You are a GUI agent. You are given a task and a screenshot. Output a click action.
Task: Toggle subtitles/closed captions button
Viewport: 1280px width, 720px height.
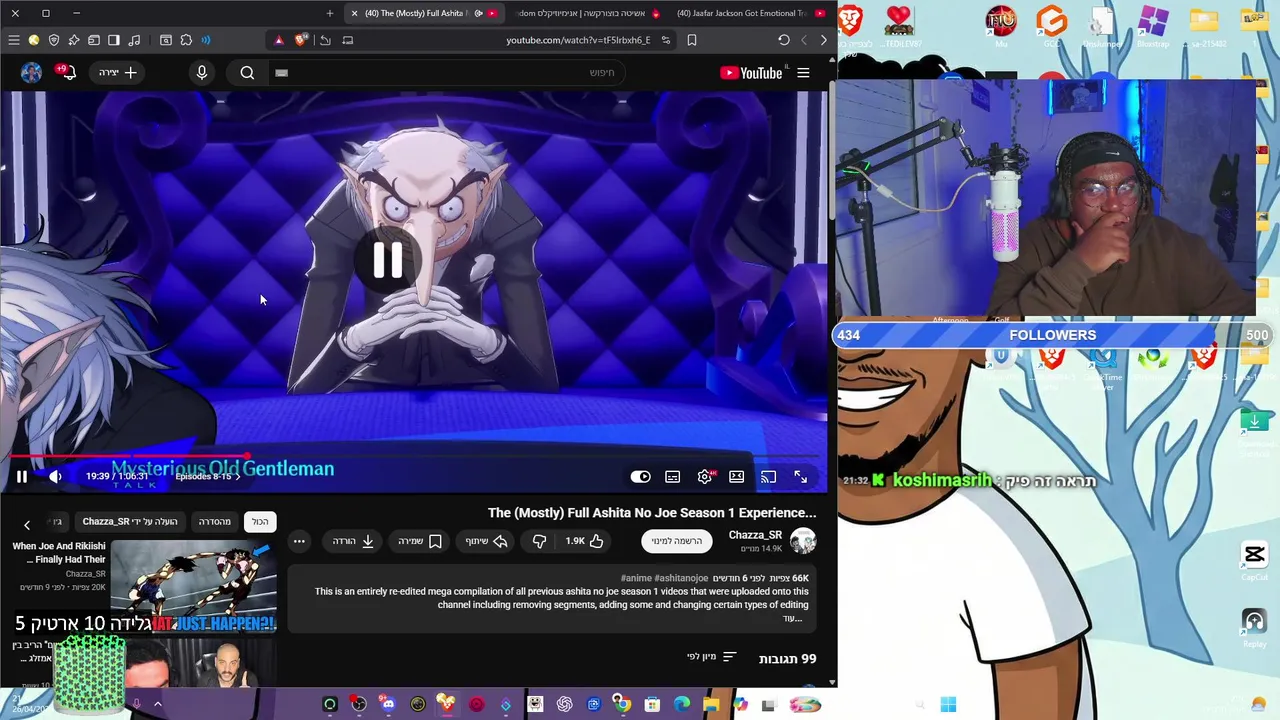[673, 477]
